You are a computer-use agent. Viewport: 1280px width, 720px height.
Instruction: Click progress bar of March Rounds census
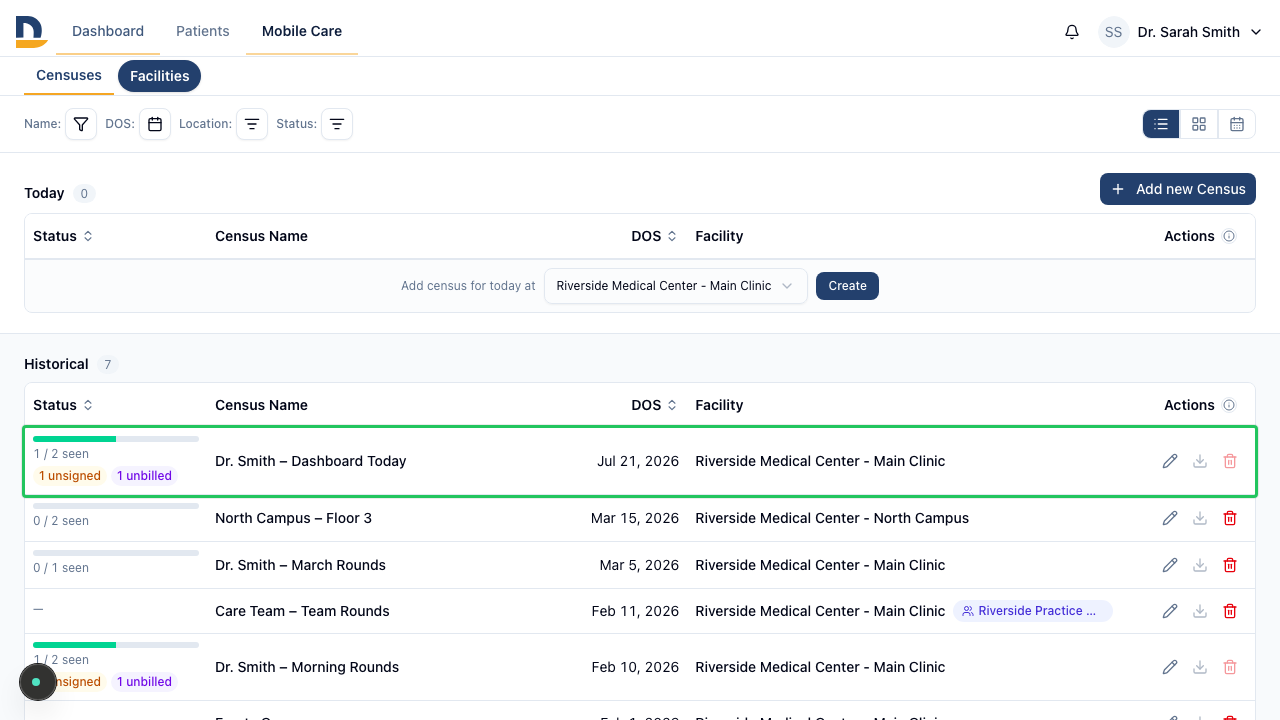(x=116, y=553)
